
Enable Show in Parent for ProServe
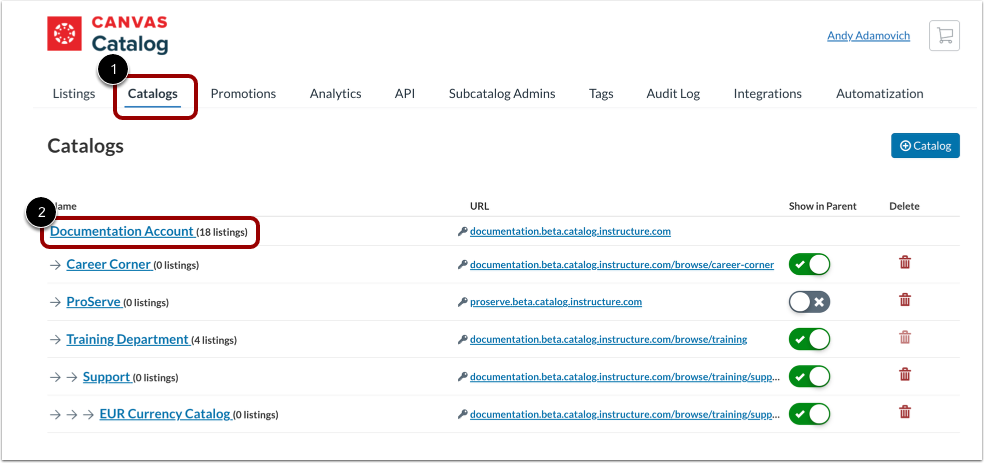click(810, 302)
